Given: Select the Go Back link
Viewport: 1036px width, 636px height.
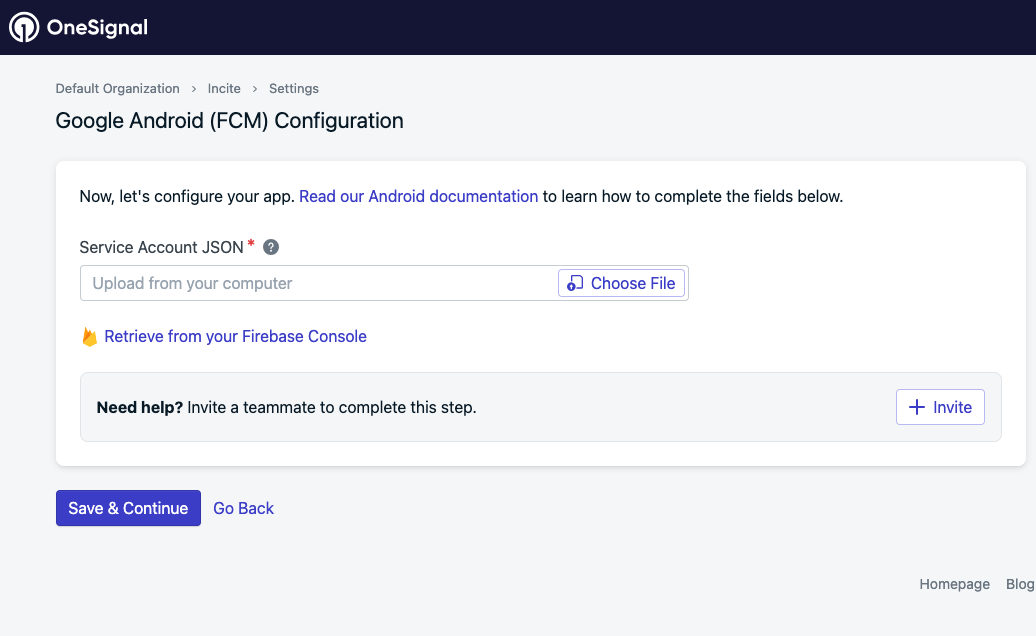Looking at the screenshot, I should point(243,508).
